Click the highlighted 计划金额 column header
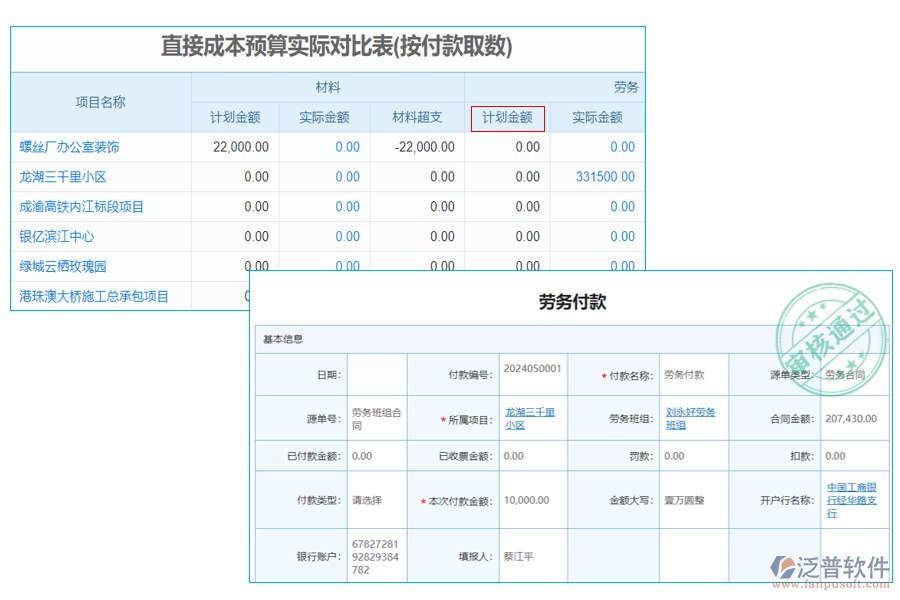The height and width of the screenshot is (600, 900). point(509,117)
